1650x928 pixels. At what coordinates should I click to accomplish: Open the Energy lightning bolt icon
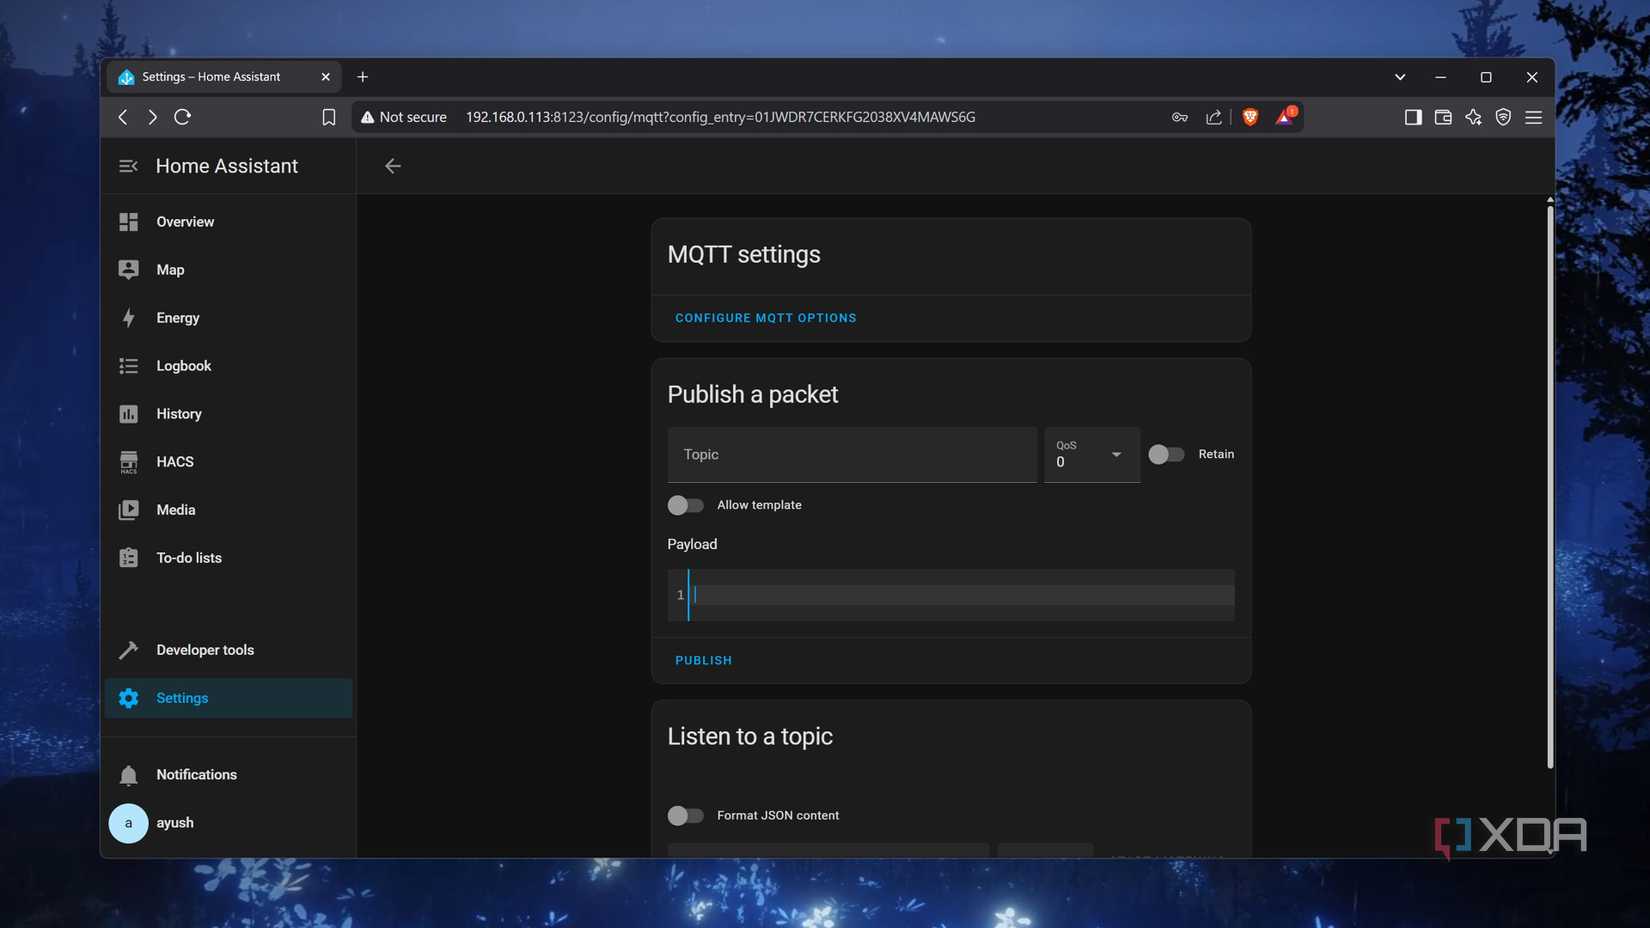(128, 318)
